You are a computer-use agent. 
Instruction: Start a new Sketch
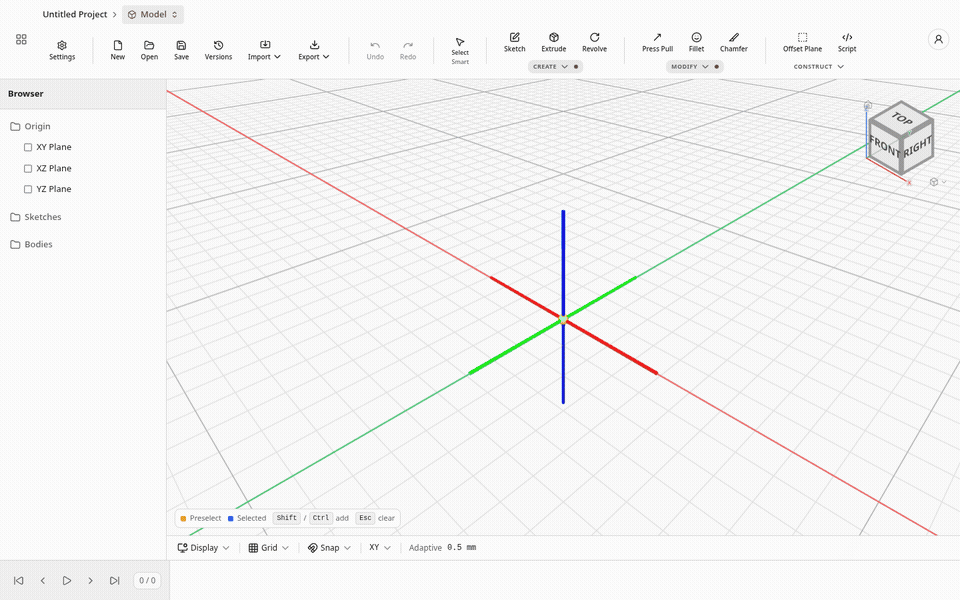[514, 42]
